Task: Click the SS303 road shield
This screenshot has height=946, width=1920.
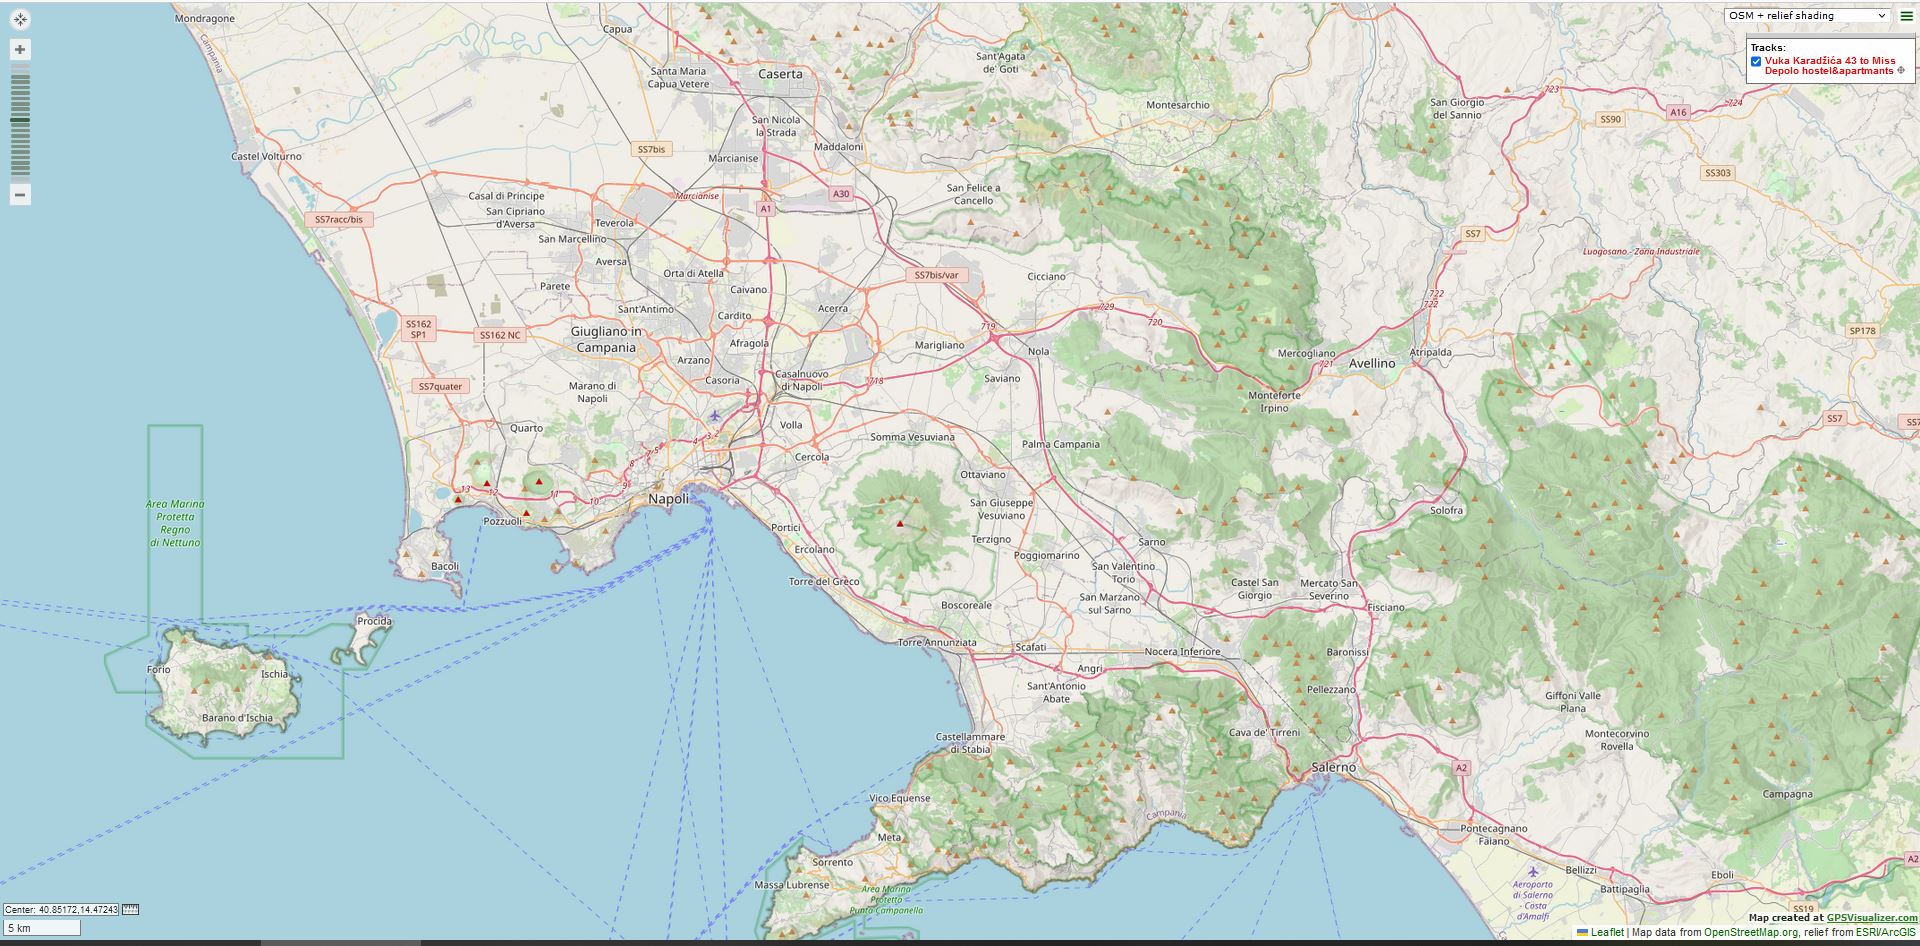Action: click(1717, 173)
